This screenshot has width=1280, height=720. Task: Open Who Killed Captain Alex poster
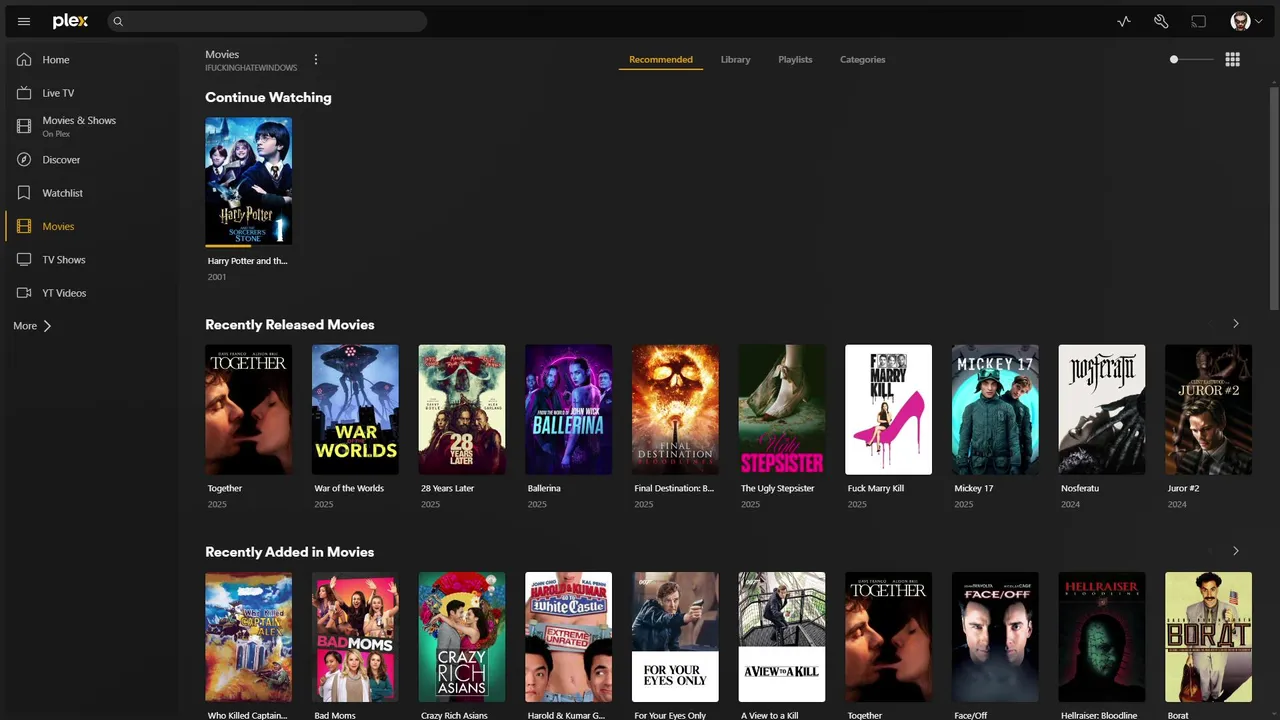248,637
